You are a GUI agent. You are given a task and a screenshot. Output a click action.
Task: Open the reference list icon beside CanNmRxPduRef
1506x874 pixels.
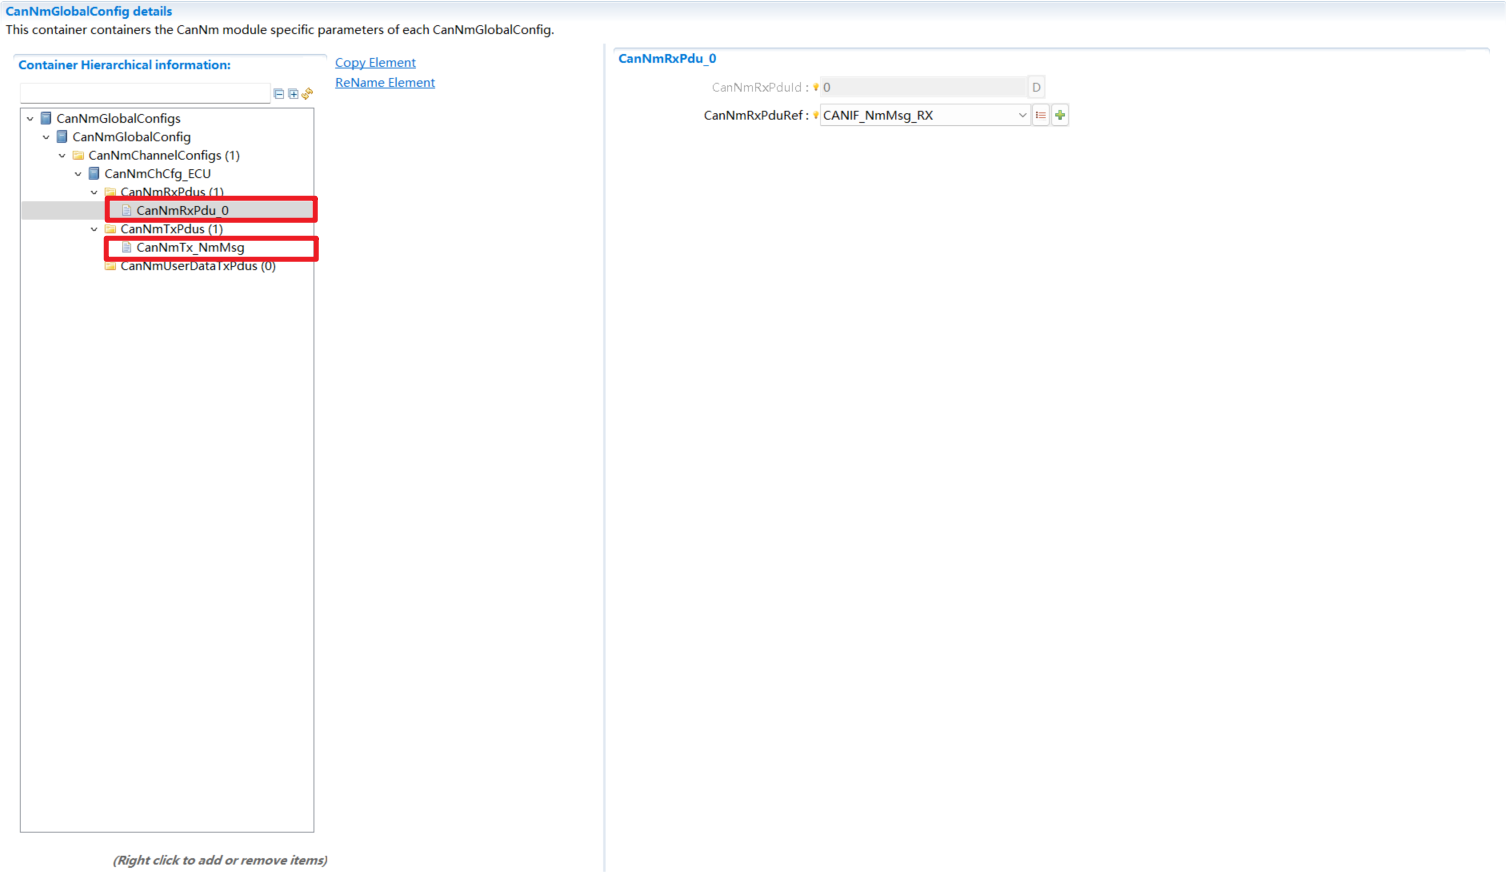pyautogui.click(x=1040, y=114)
